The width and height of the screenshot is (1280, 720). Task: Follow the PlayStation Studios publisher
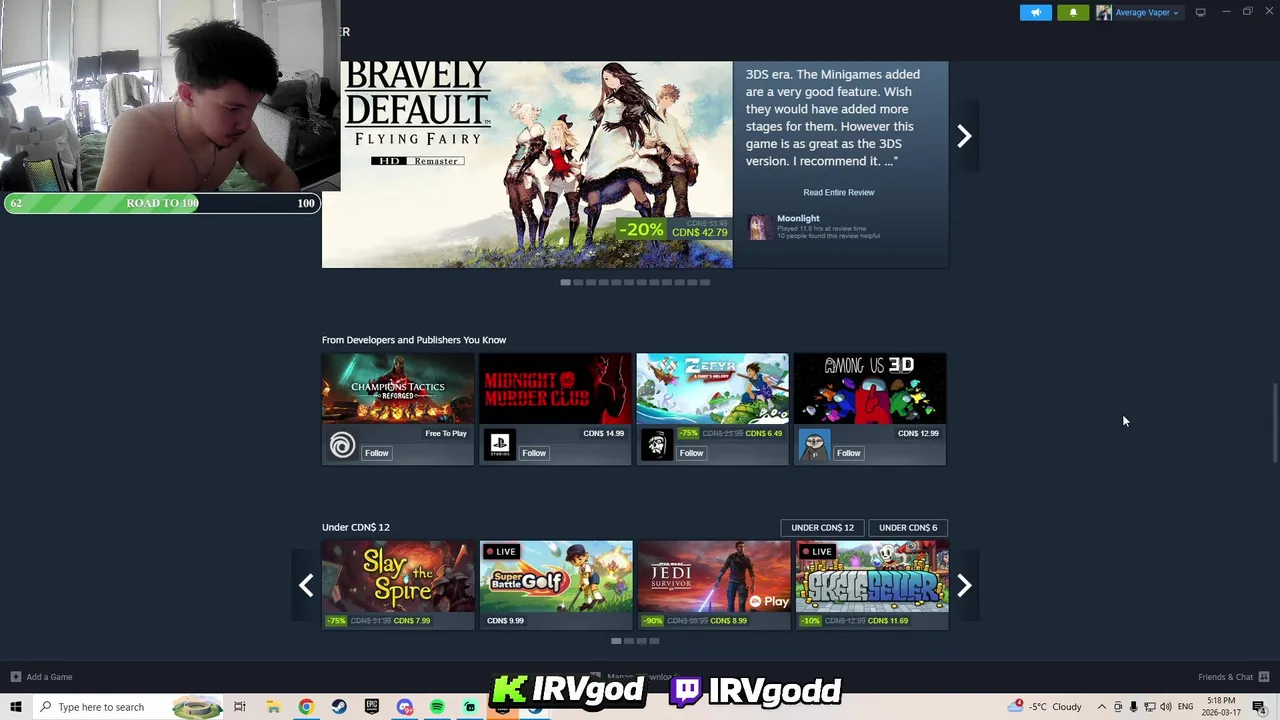tap(534, 453)
